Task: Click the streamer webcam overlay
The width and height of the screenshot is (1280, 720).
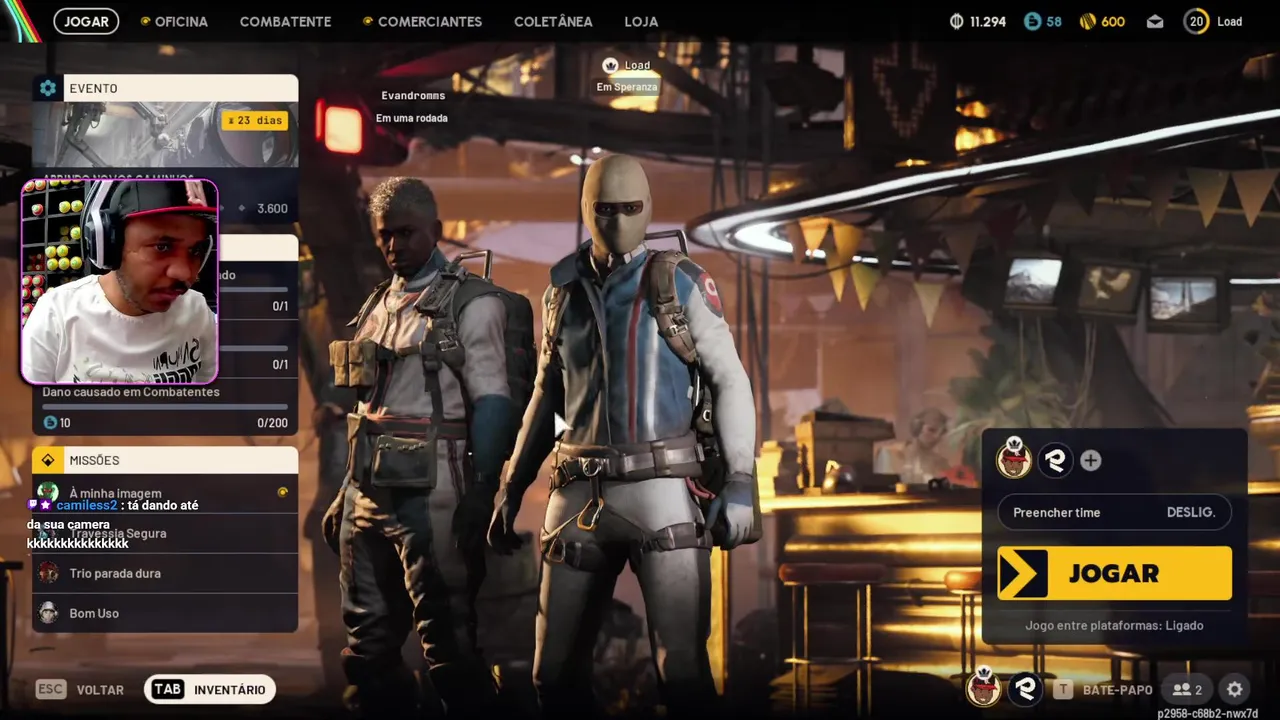Action: [120, 282]
